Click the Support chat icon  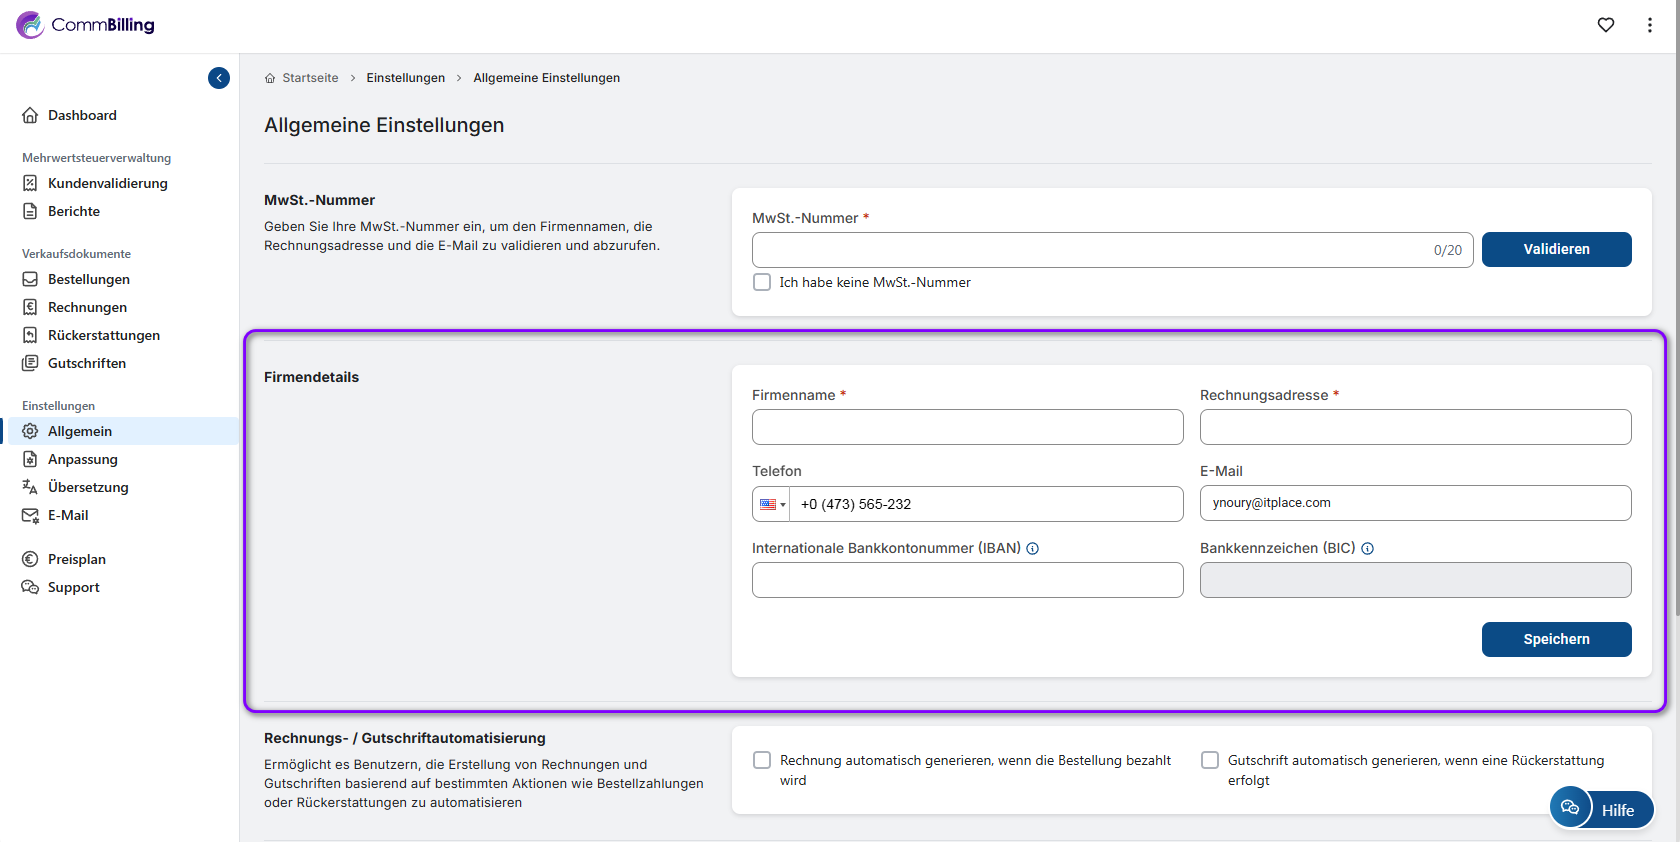click(x=30, y=587)
